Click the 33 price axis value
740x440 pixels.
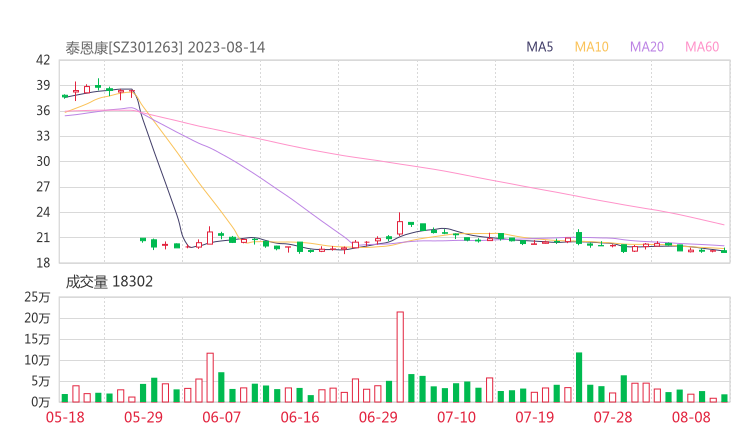tap(43, 136)
